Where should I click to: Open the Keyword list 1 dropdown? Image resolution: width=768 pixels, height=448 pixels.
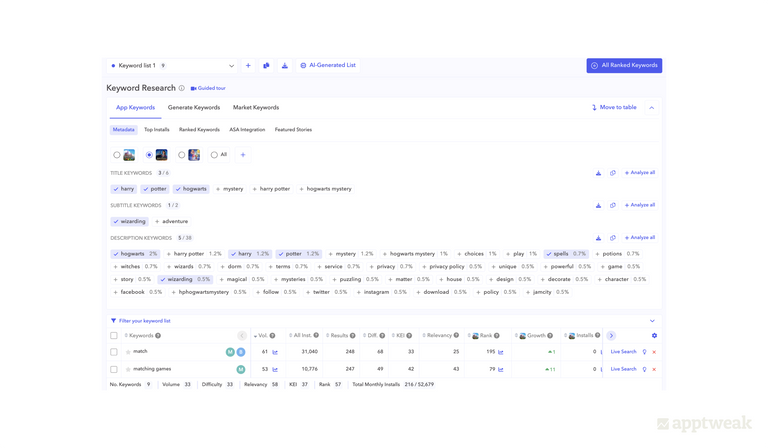172,66
